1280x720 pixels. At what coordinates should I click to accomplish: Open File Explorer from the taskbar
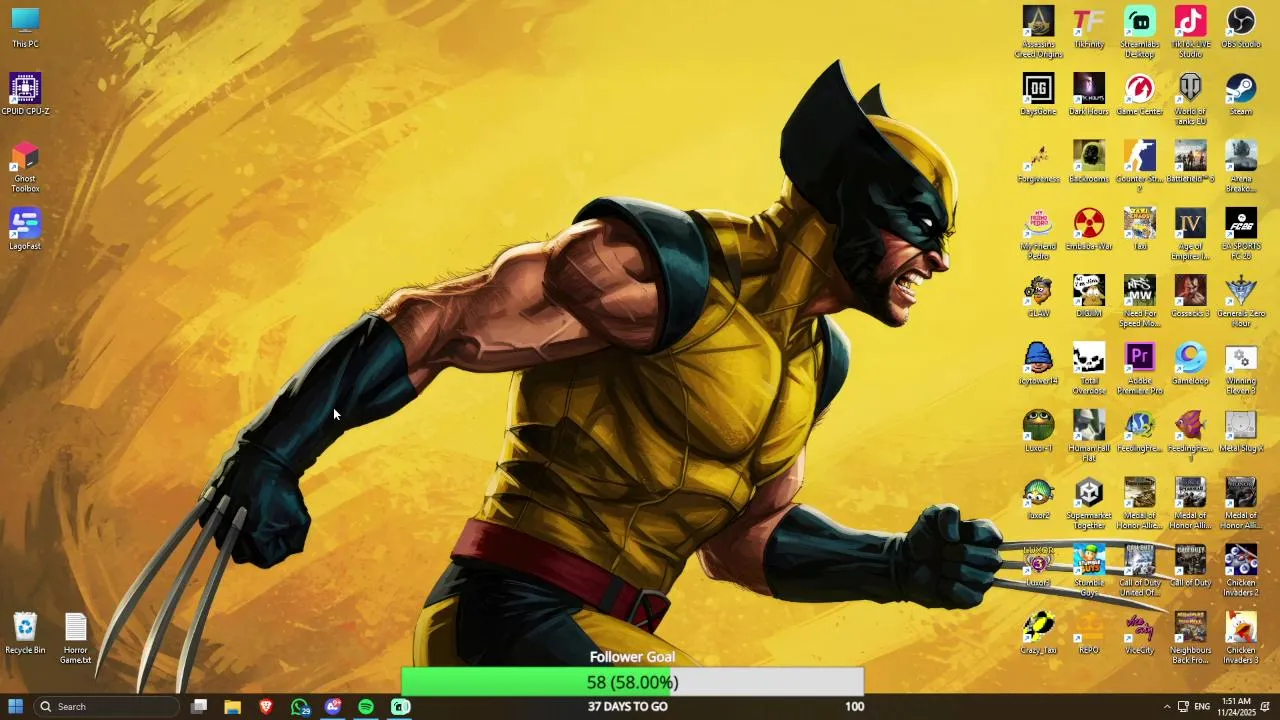232,706
